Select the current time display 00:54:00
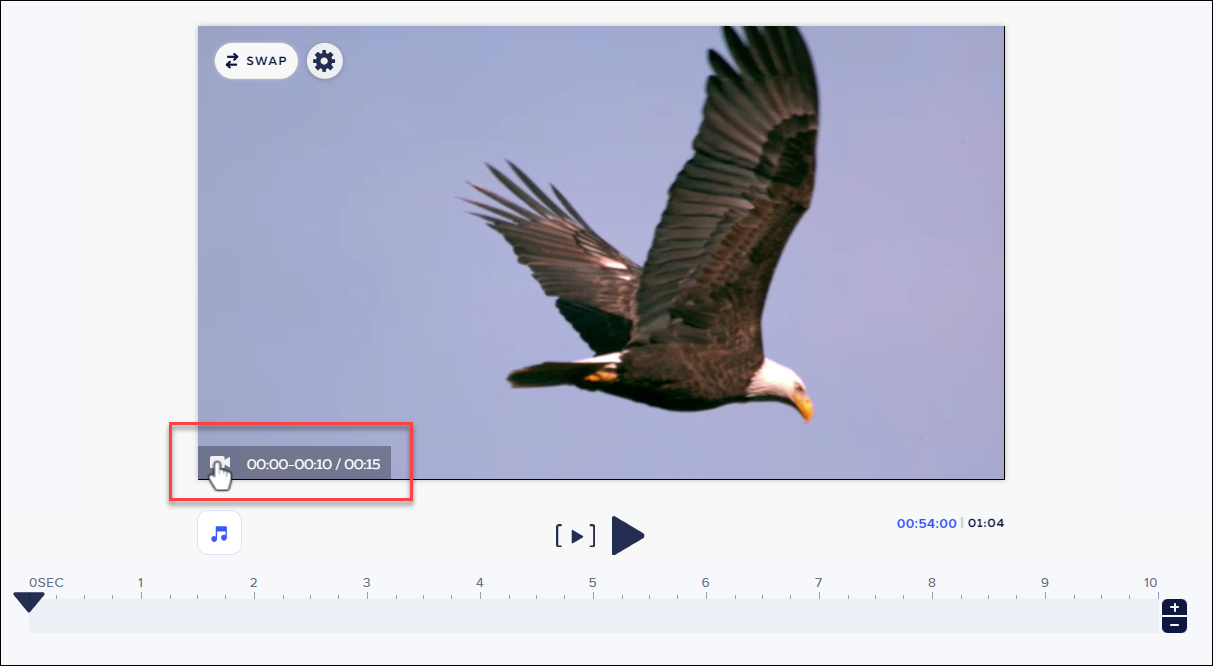This screenshot has height=666, width=1213. click(925, 522)
